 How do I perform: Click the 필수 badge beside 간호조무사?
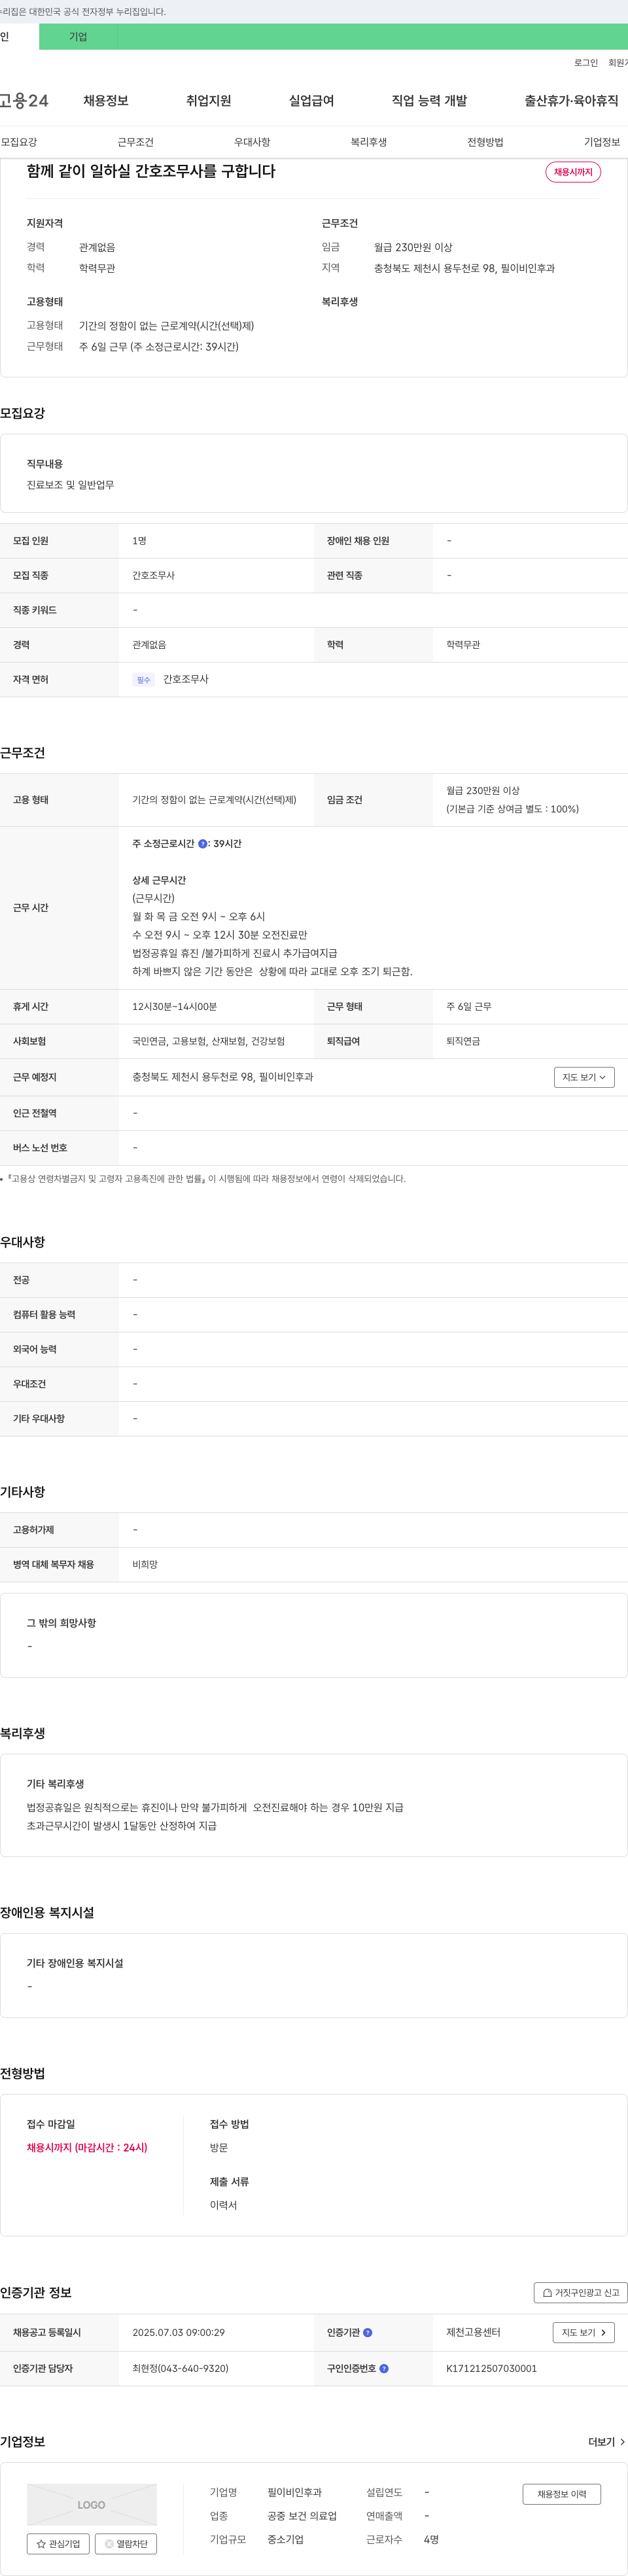pos(143,680)
